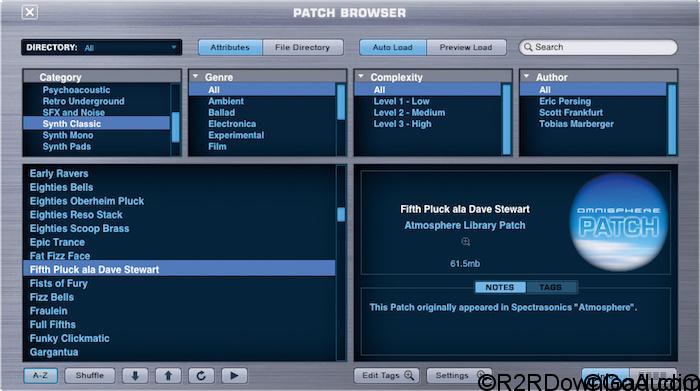
Task: Filter by Film genre
Action: click(x=217, y=146)
